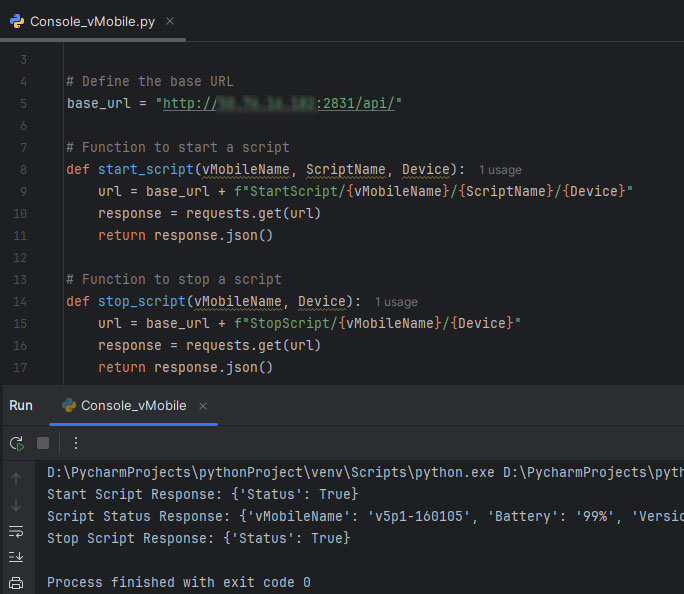Click the ScriptName parameter on line 8
This screenshot has width=684, height=594.
[345, 169]
